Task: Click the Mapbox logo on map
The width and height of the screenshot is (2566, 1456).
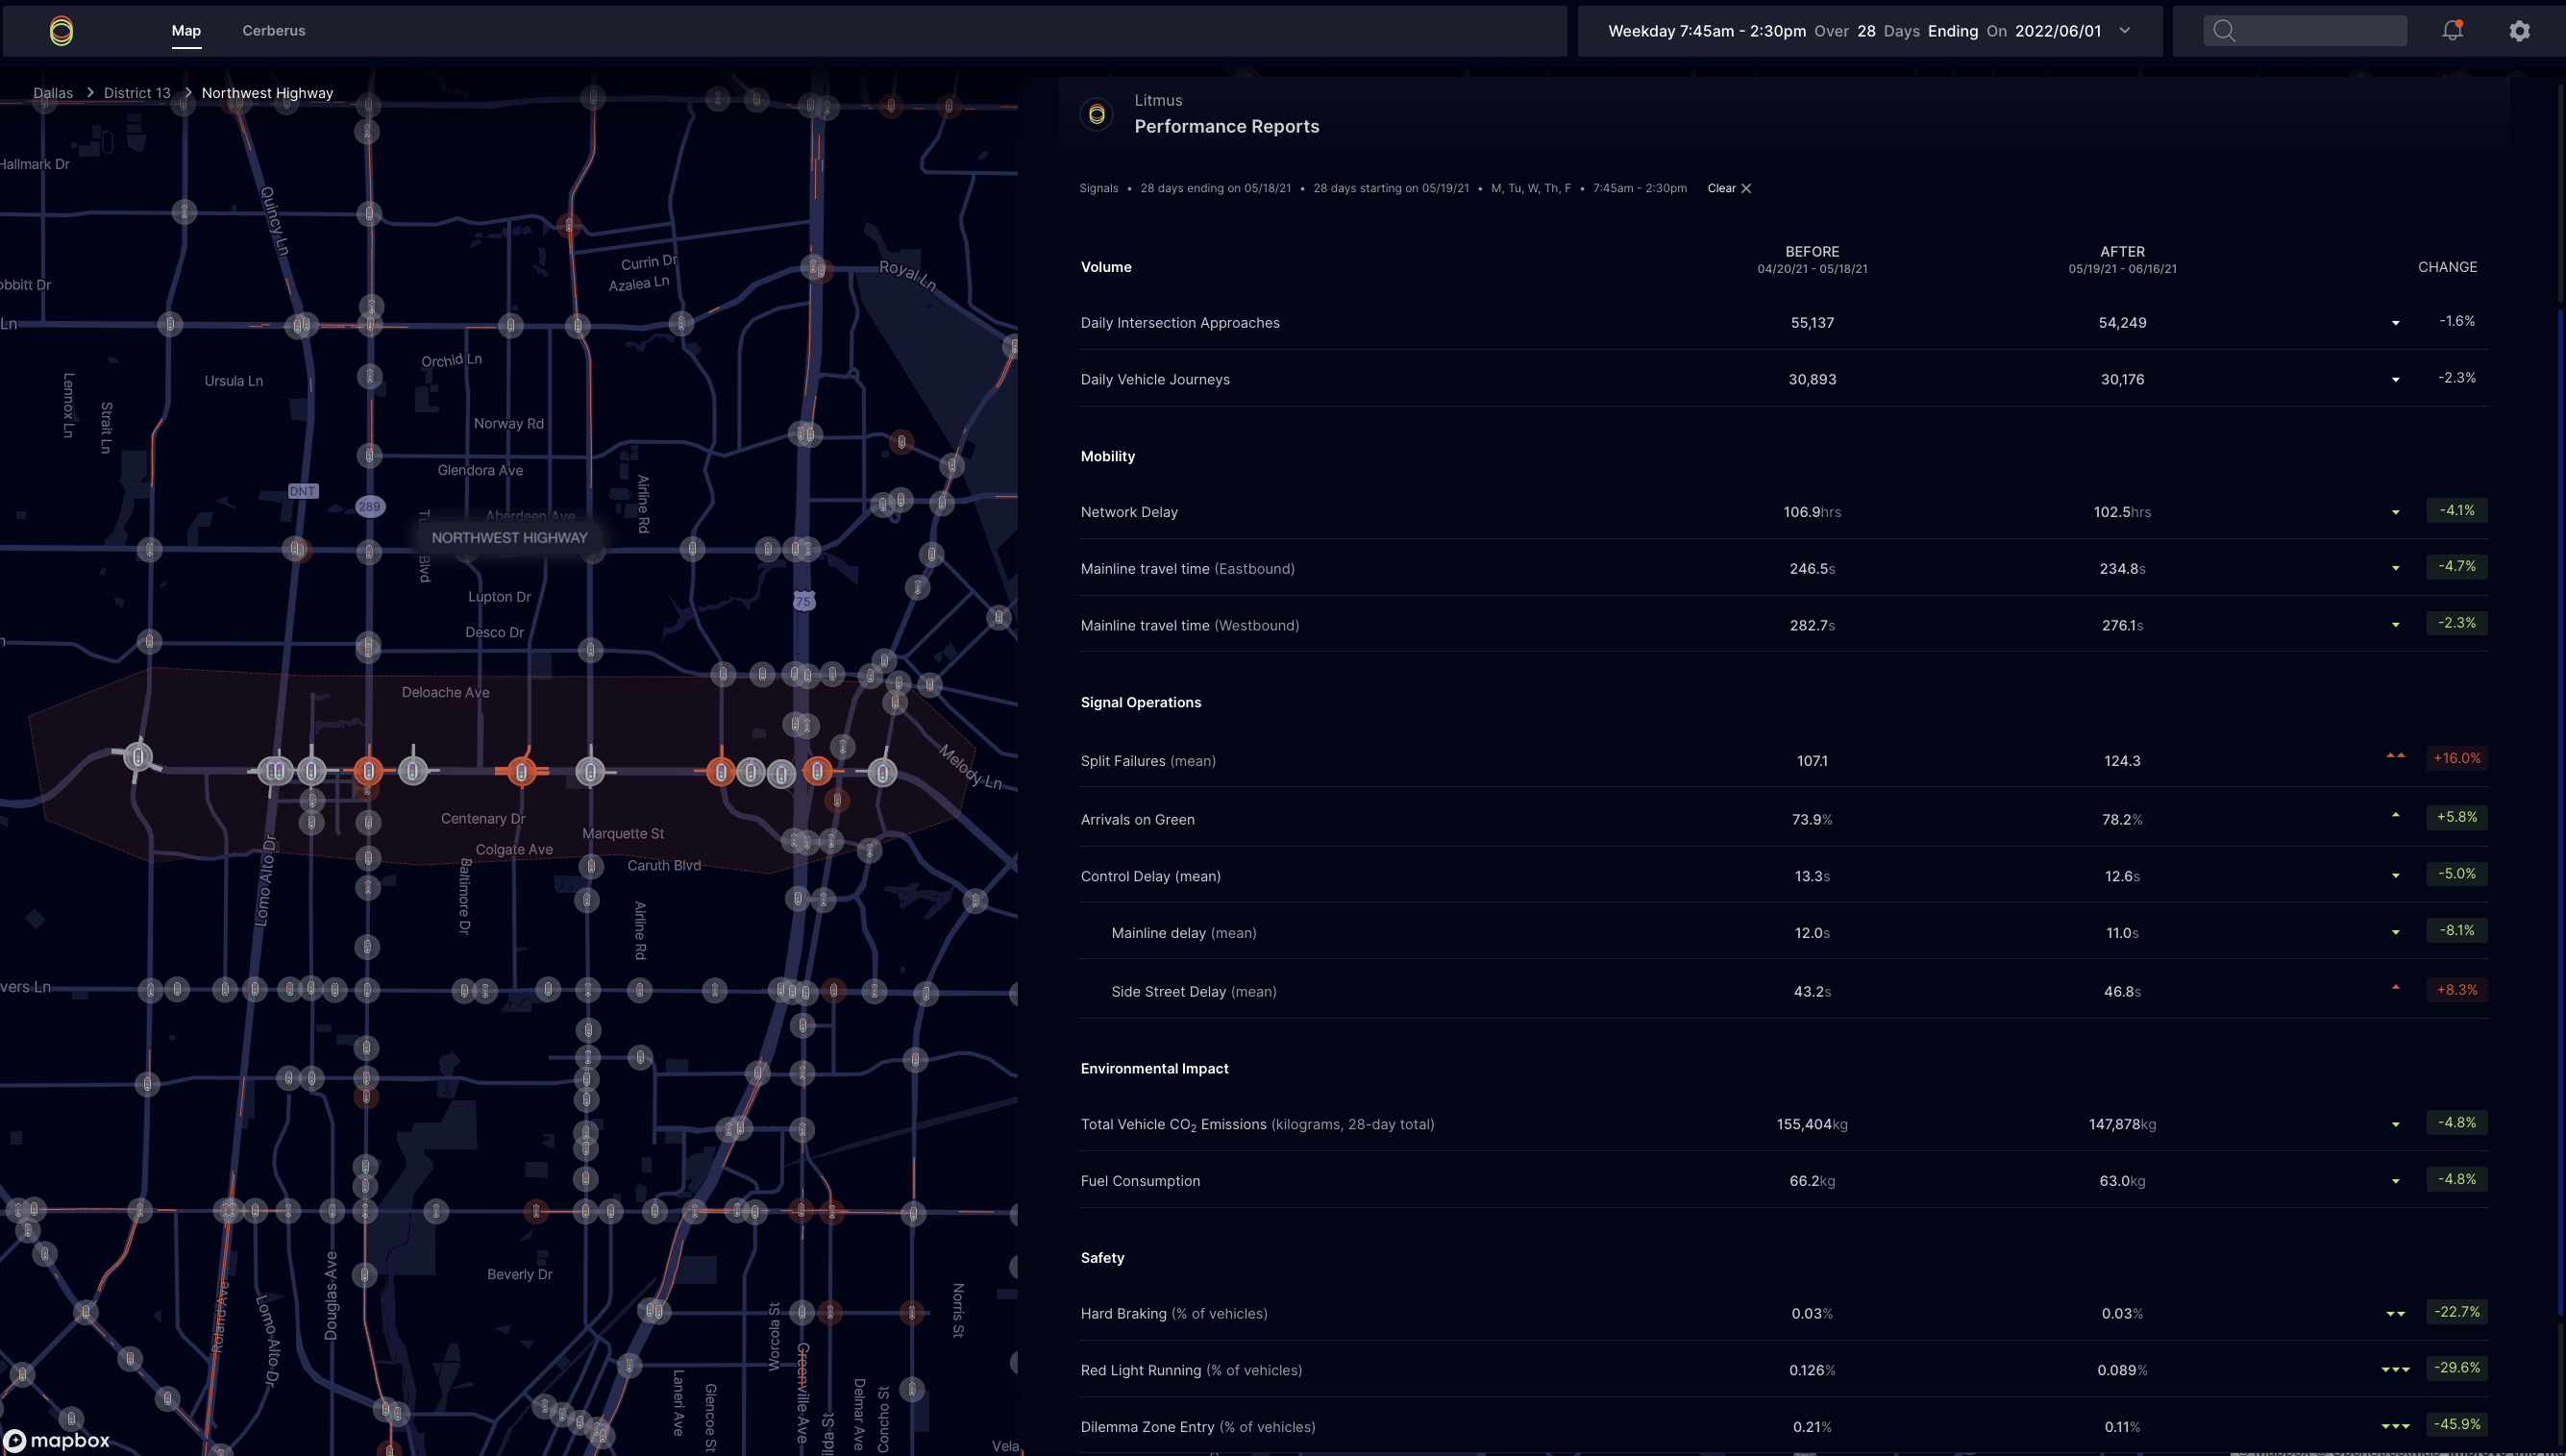Action: [x=57, y=1440]
